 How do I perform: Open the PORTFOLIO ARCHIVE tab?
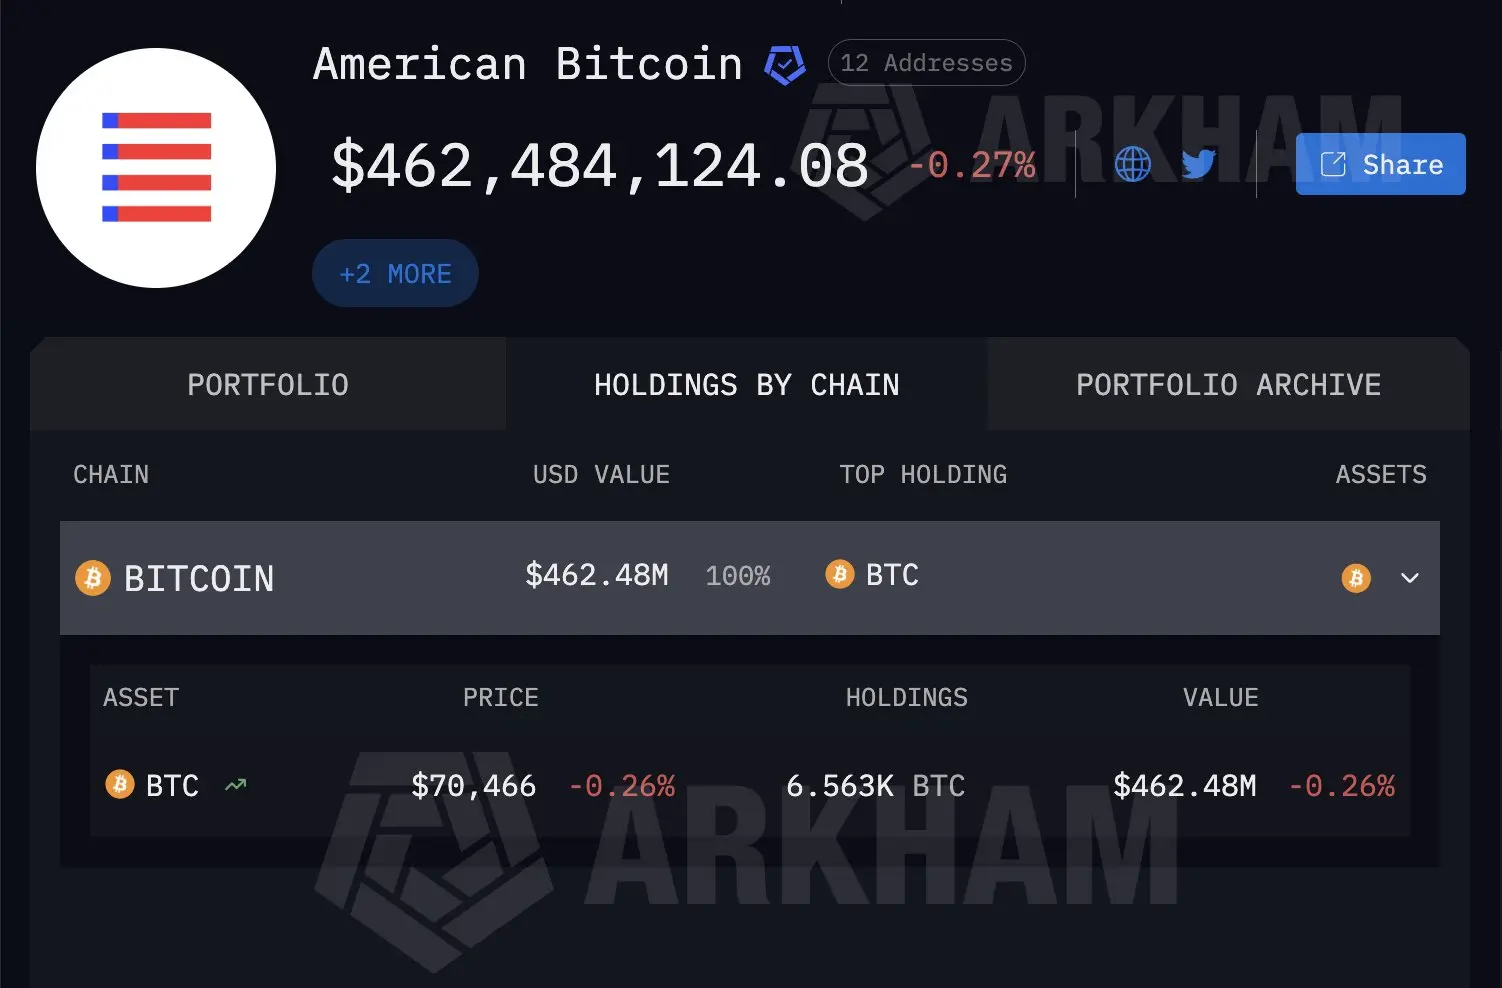[x=1228, y=384]
